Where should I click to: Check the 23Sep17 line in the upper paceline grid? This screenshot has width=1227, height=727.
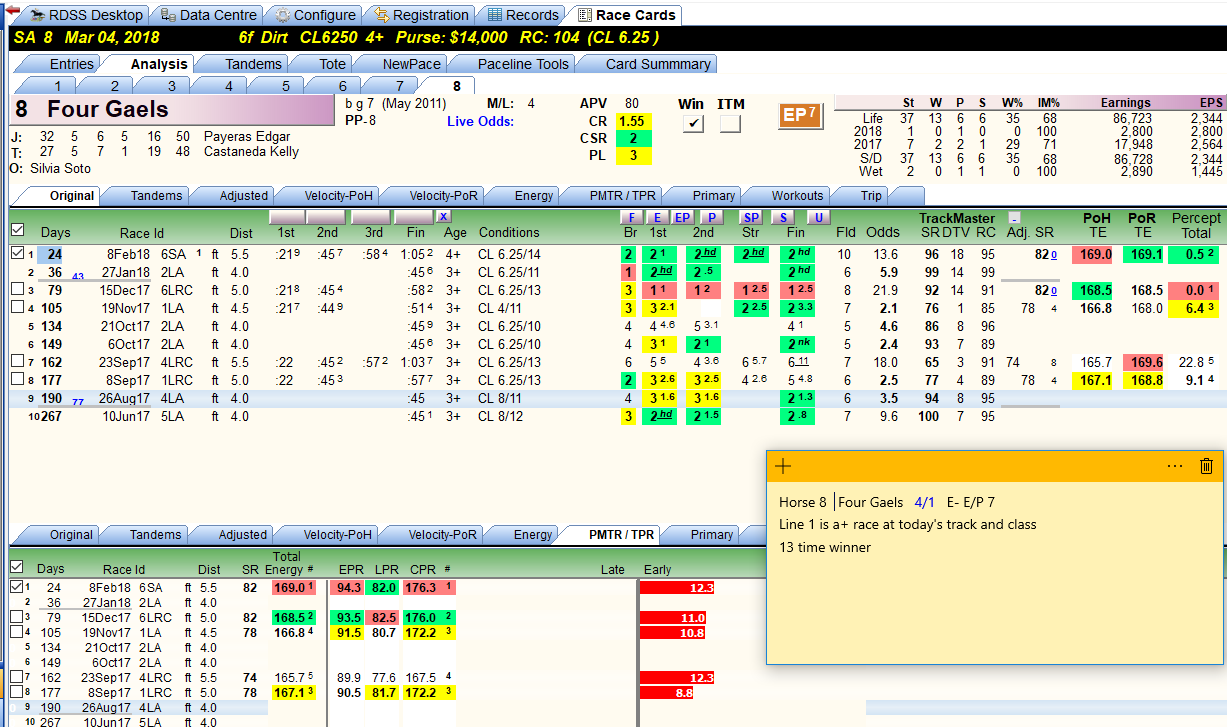tap(16, 362)
